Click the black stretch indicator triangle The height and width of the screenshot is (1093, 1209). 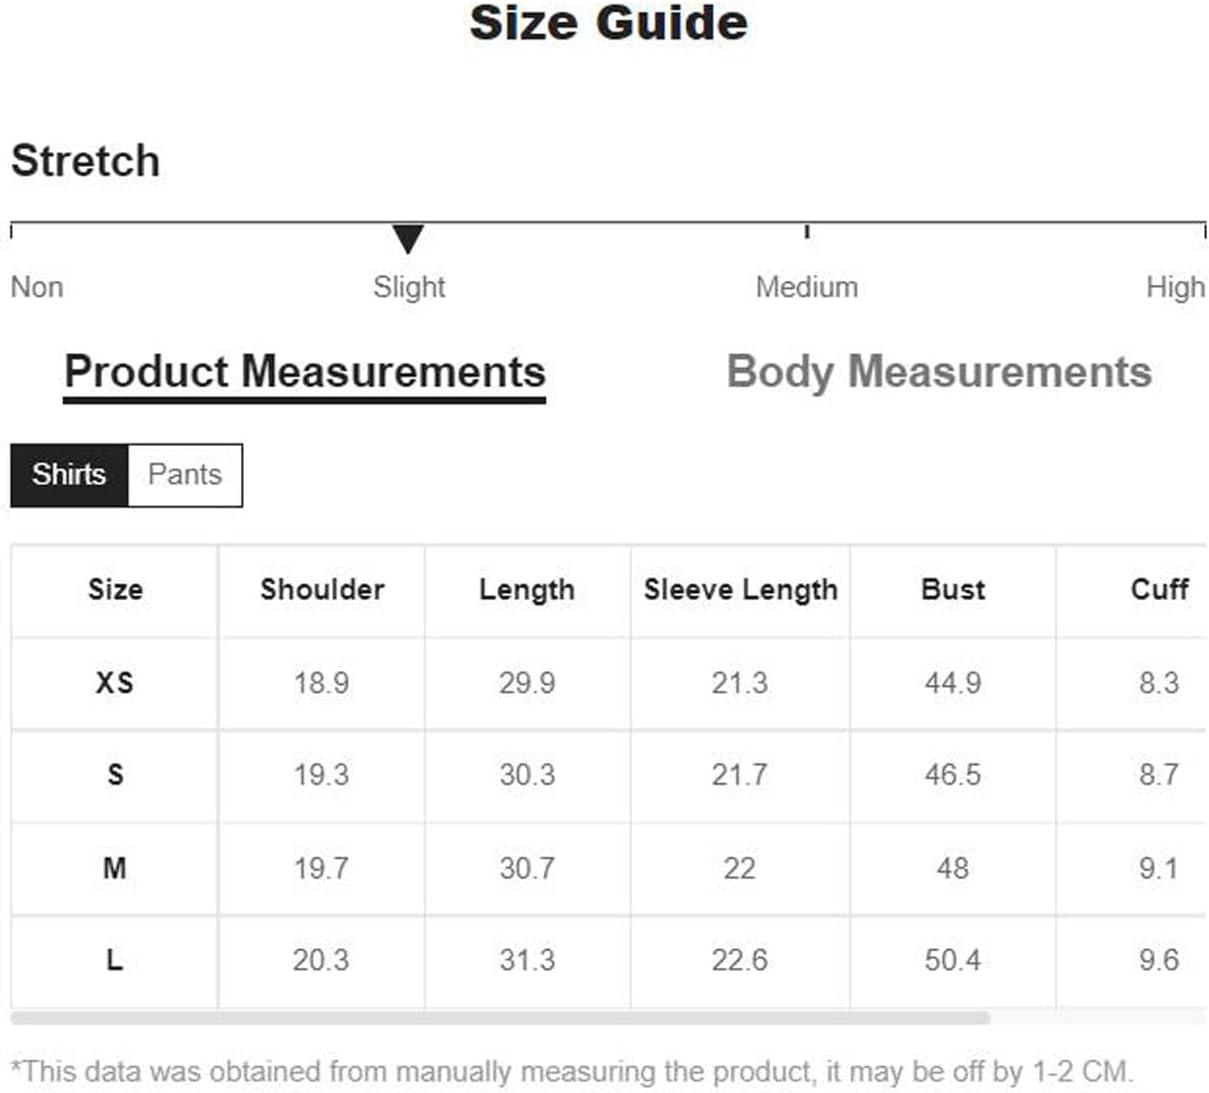[408, 239]
